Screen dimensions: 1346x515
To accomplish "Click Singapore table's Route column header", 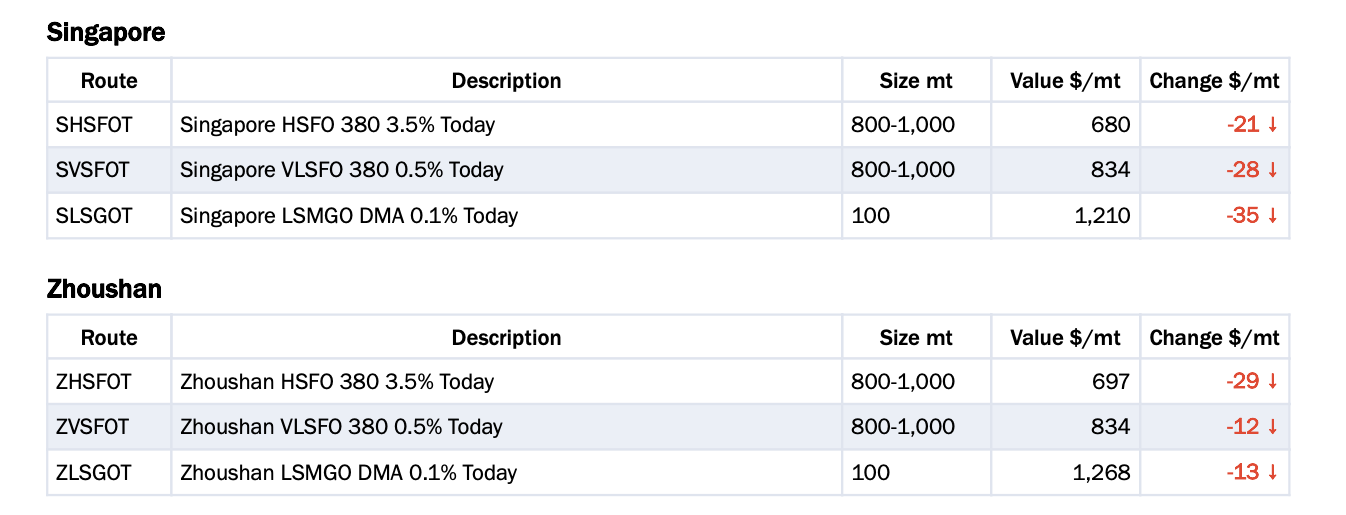I will (109, 81).
